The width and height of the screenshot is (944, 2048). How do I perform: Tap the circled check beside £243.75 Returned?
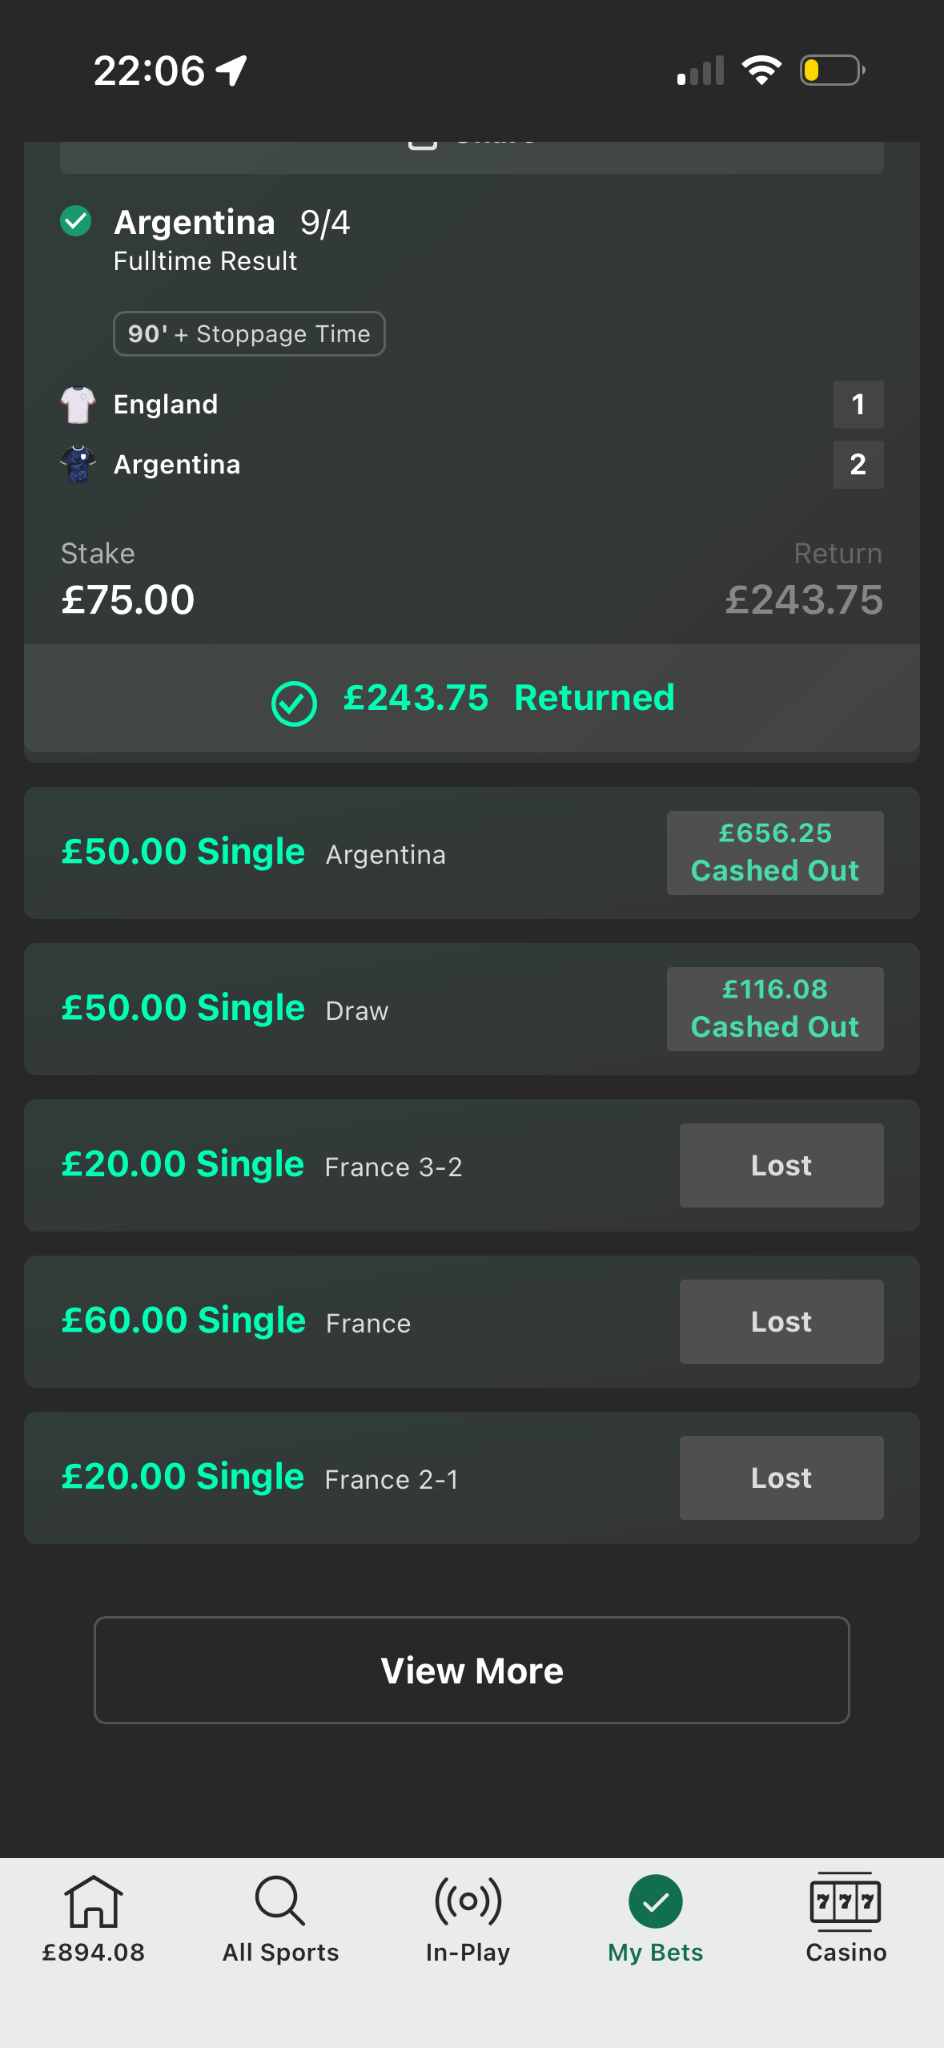(x=294, y=703)
